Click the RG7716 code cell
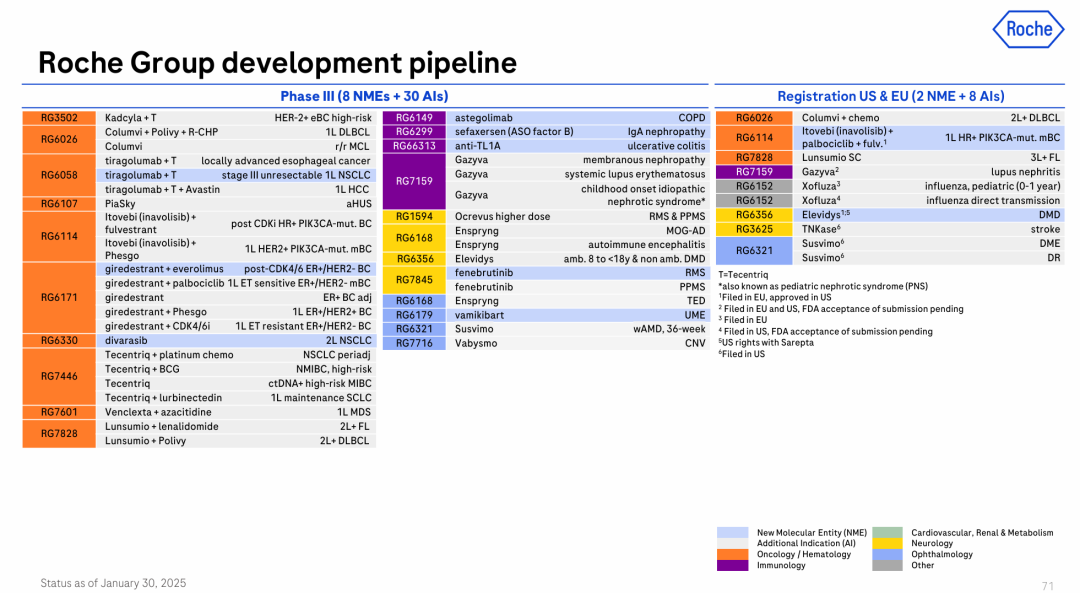The height and width of the screenshot is (593, 1080). [x=415, y=343]
